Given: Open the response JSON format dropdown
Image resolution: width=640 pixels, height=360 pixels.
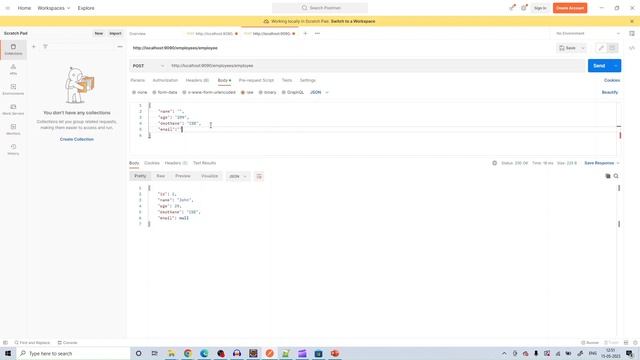Looking at the screenshot, I should coord(238,176).
